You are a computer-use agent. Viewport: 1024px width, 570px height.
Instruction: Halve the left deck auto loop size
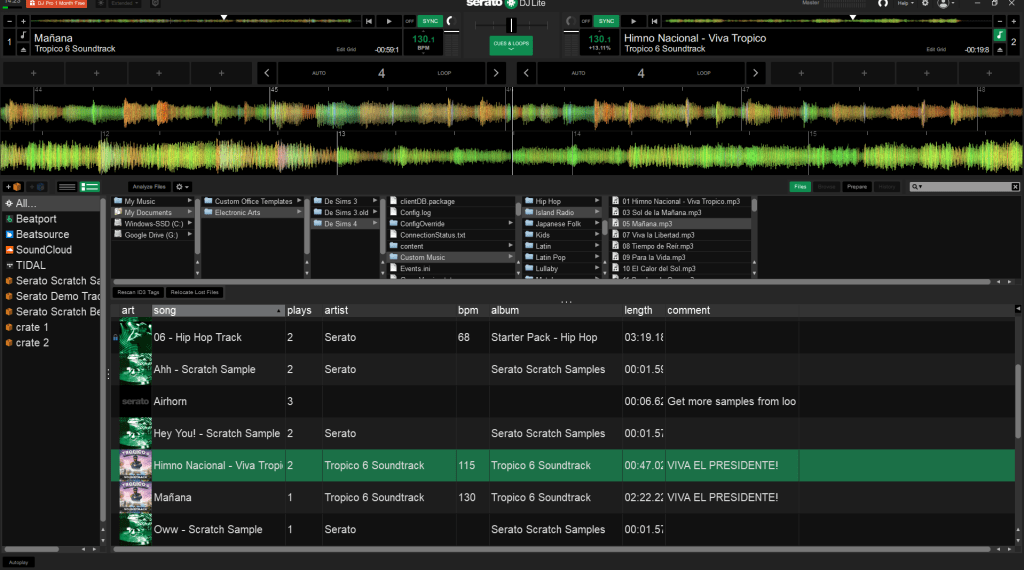pyautogui.click(x=266, y=73)
